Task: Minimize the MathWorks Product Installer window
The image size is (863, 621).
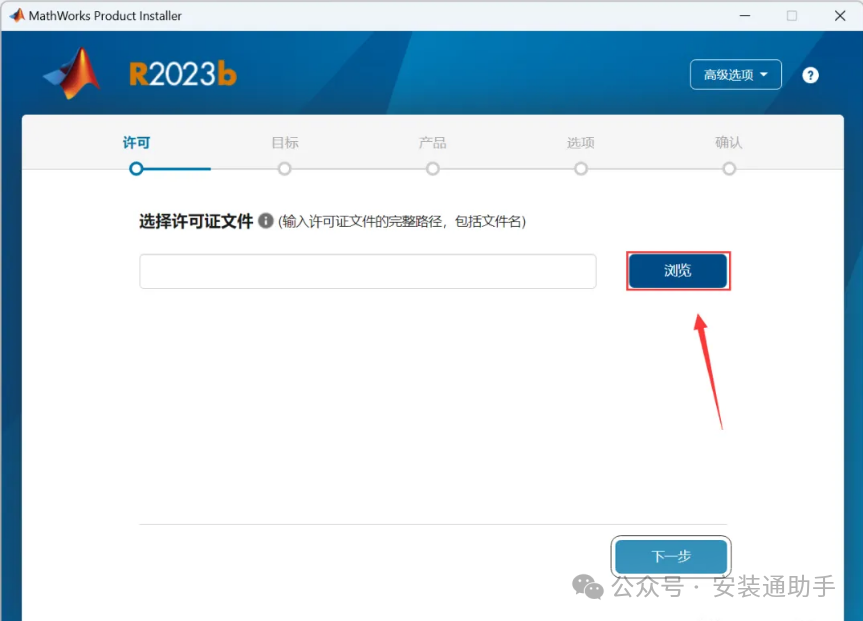Action: [x=745, y=15]
